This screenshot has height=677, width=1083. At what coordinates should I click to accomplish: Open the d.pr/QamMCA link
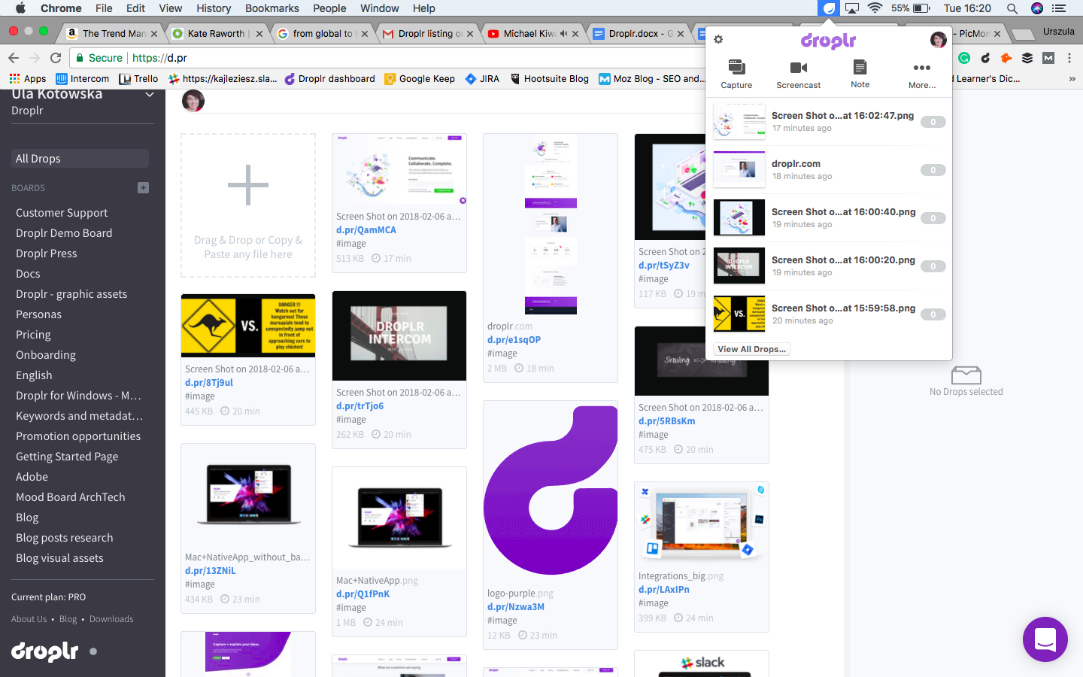click(x=366, y=230)
